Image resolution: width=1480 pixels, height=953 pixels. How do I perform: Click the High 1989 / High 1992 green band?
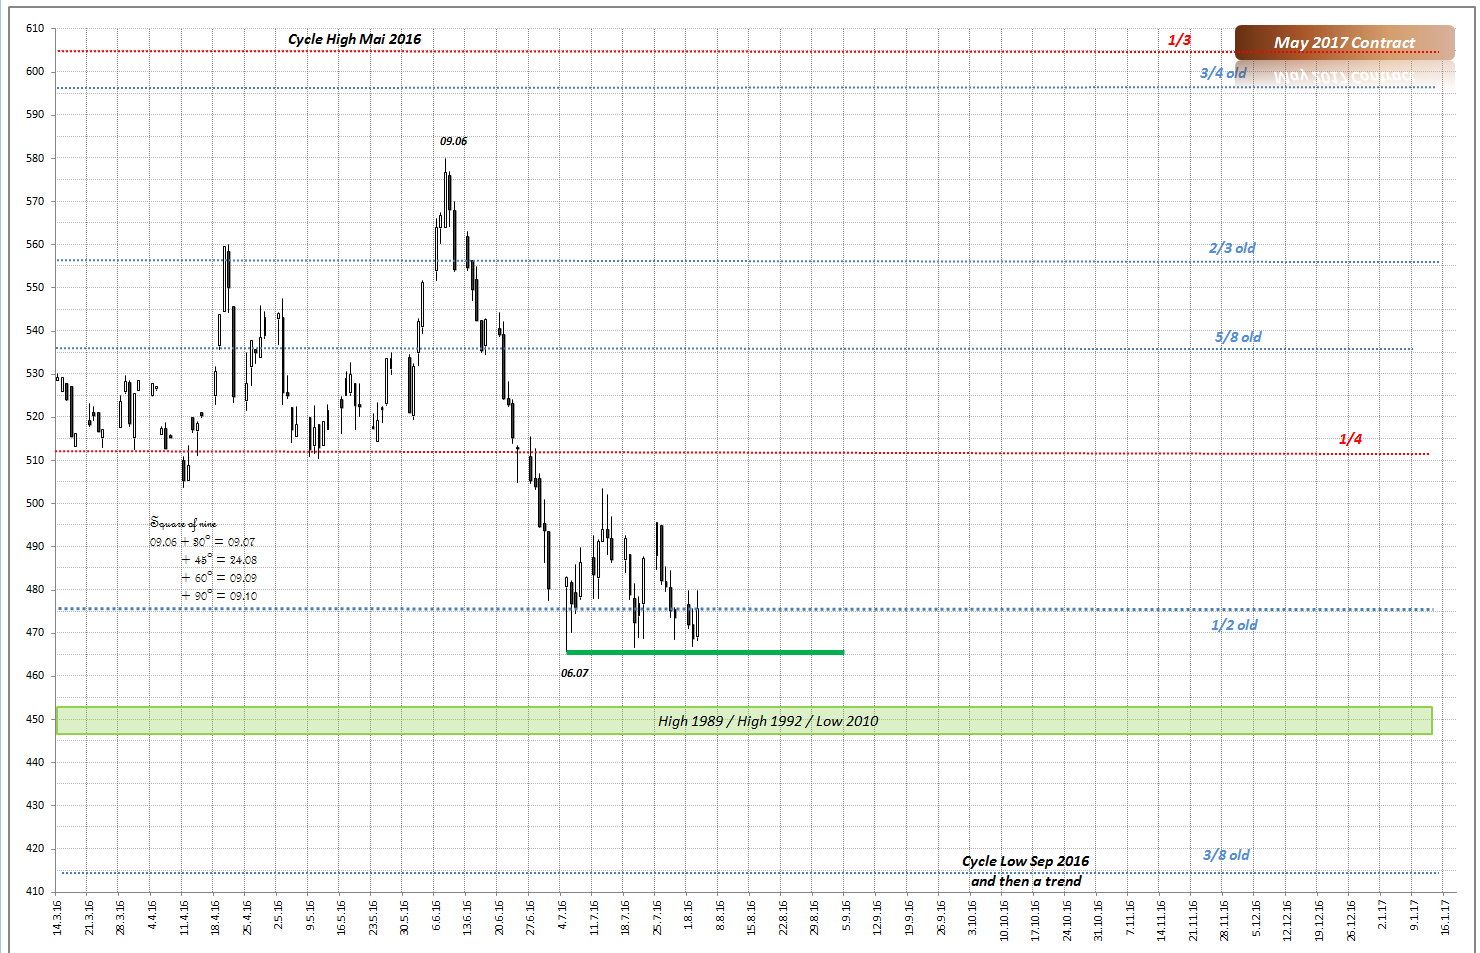click(767, 721)
